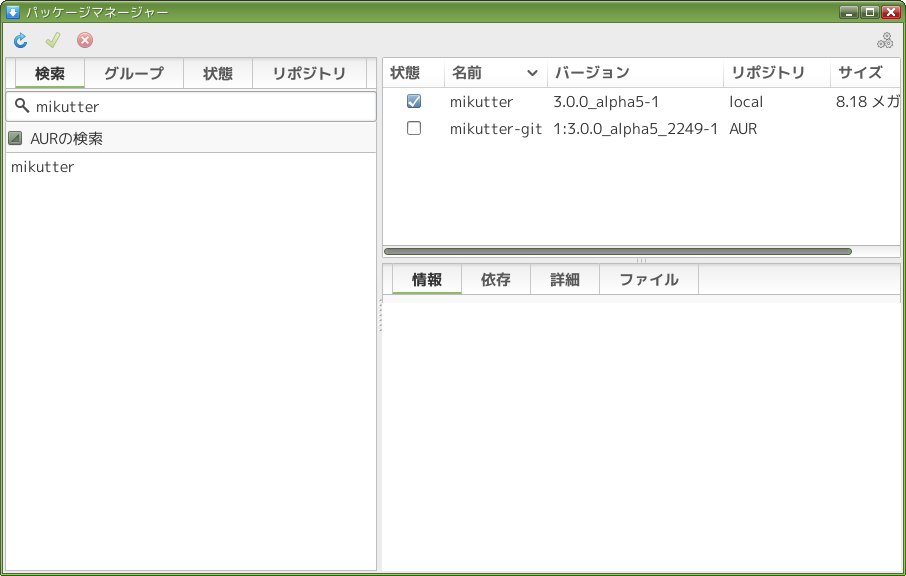Viewport: 906px width, 576px height.
Task: Toggle the mikutter installed checkbox
Action: point(414,101)
